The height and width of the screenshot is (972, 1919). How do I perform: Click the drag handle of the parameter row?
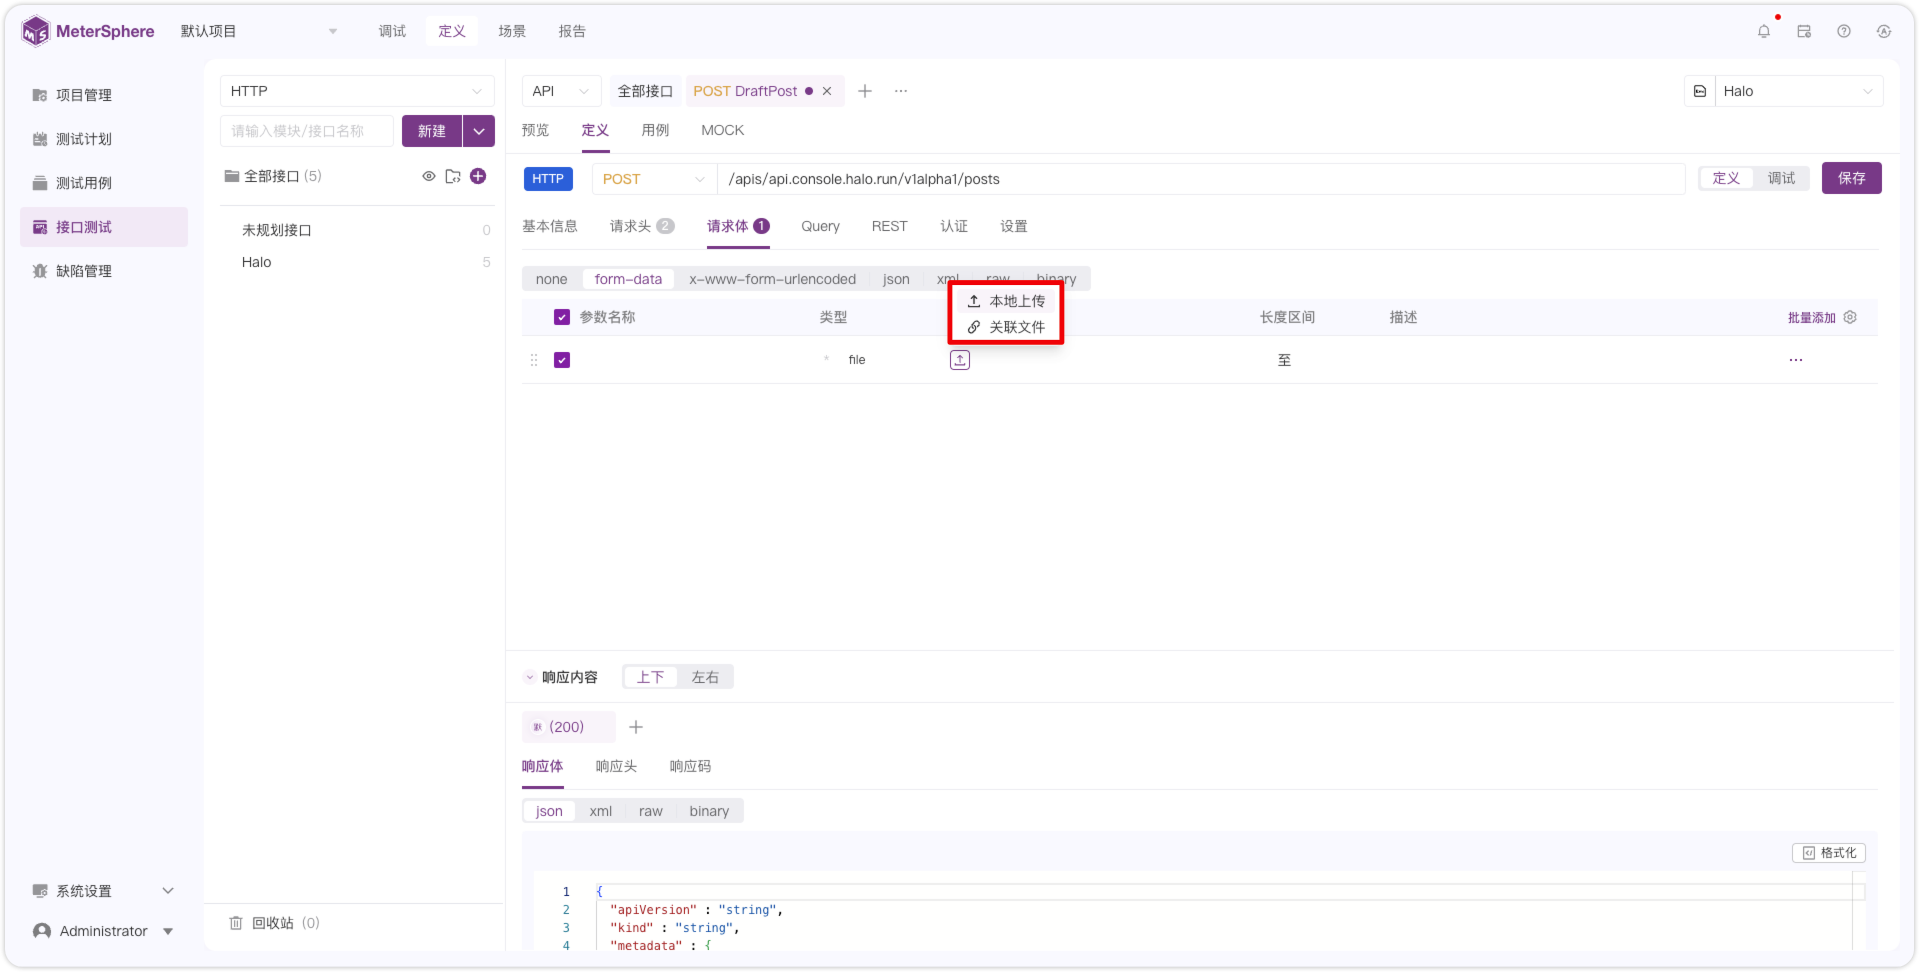click(534, 360)
